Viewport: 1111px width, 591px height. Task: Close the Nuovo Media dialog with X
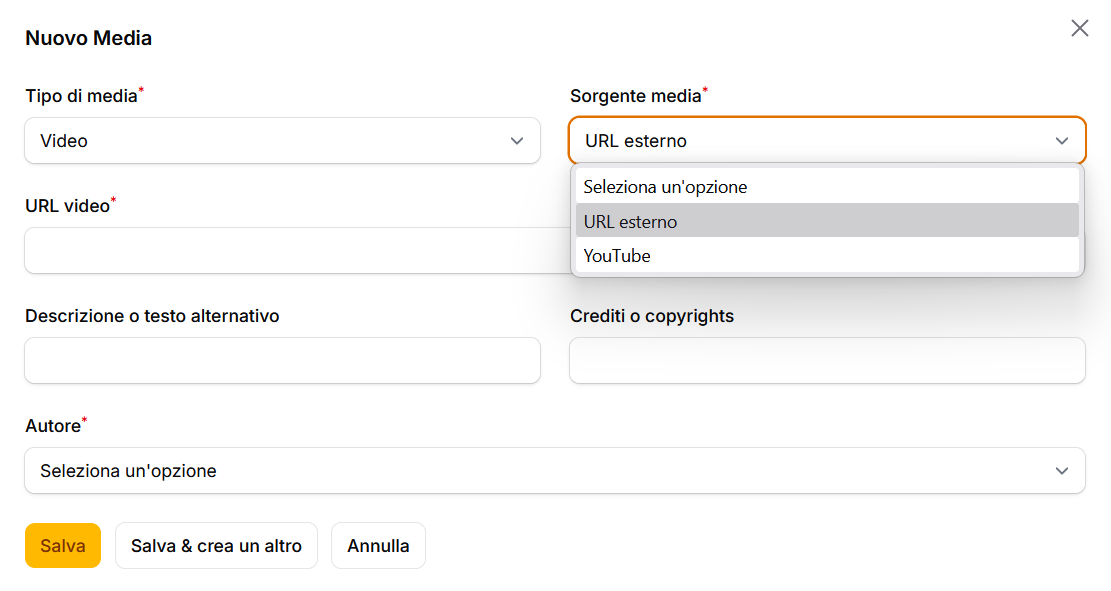click(x=1080, y=28)
